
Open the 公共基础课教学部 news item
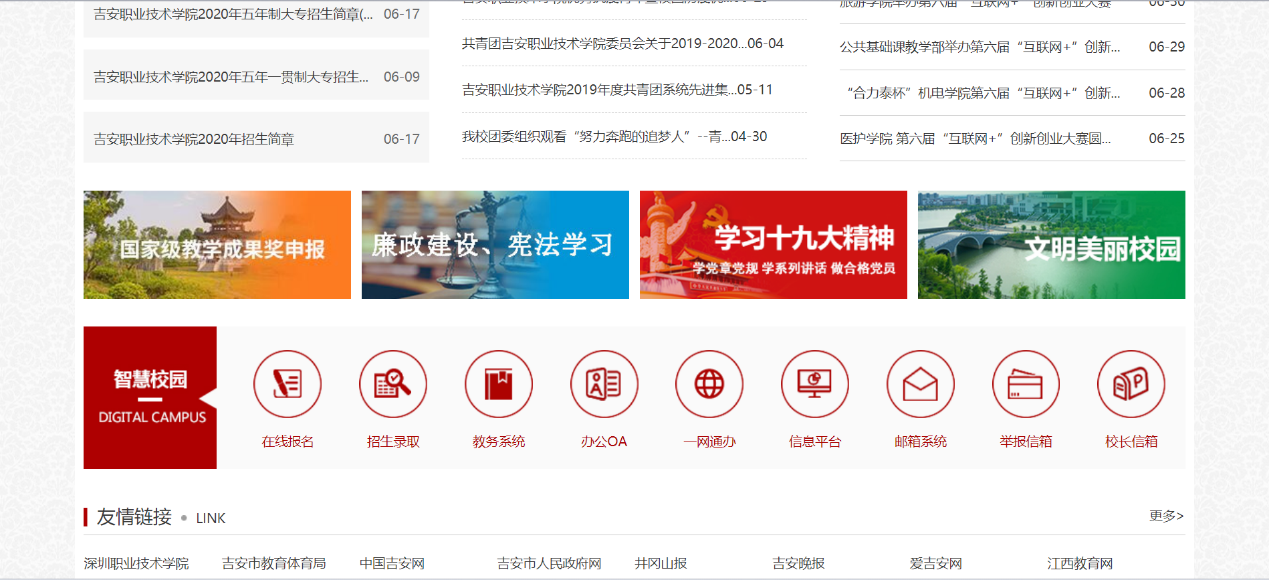coord(980,47)
